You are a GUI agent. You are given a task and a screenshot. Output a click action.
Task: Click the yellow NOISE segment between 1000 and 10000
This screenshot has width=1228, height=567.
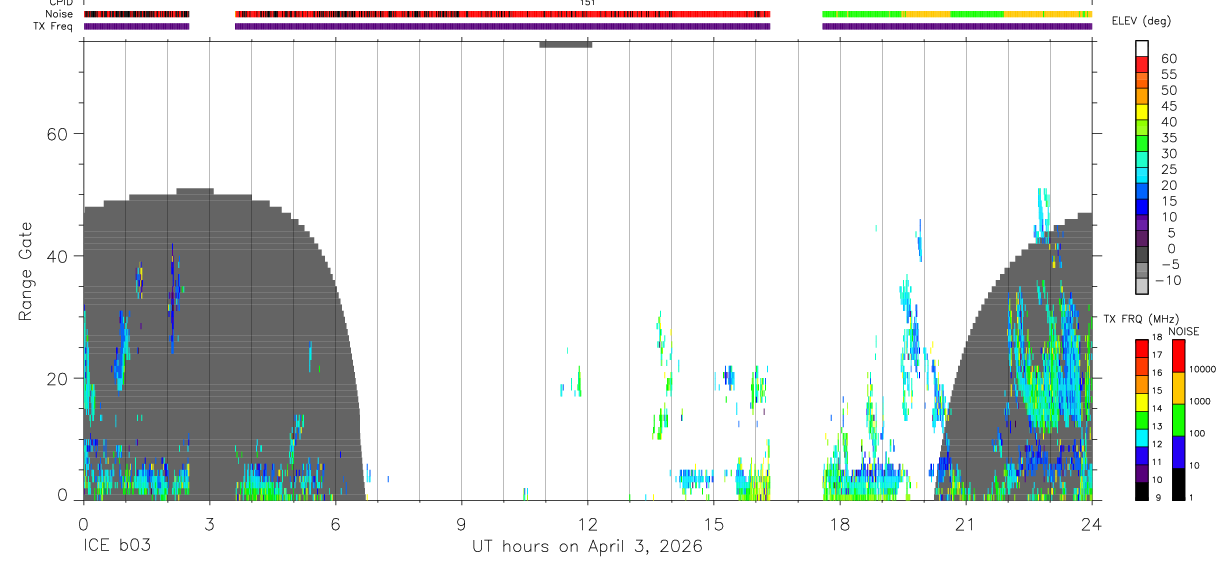[x=1178, y=387]
